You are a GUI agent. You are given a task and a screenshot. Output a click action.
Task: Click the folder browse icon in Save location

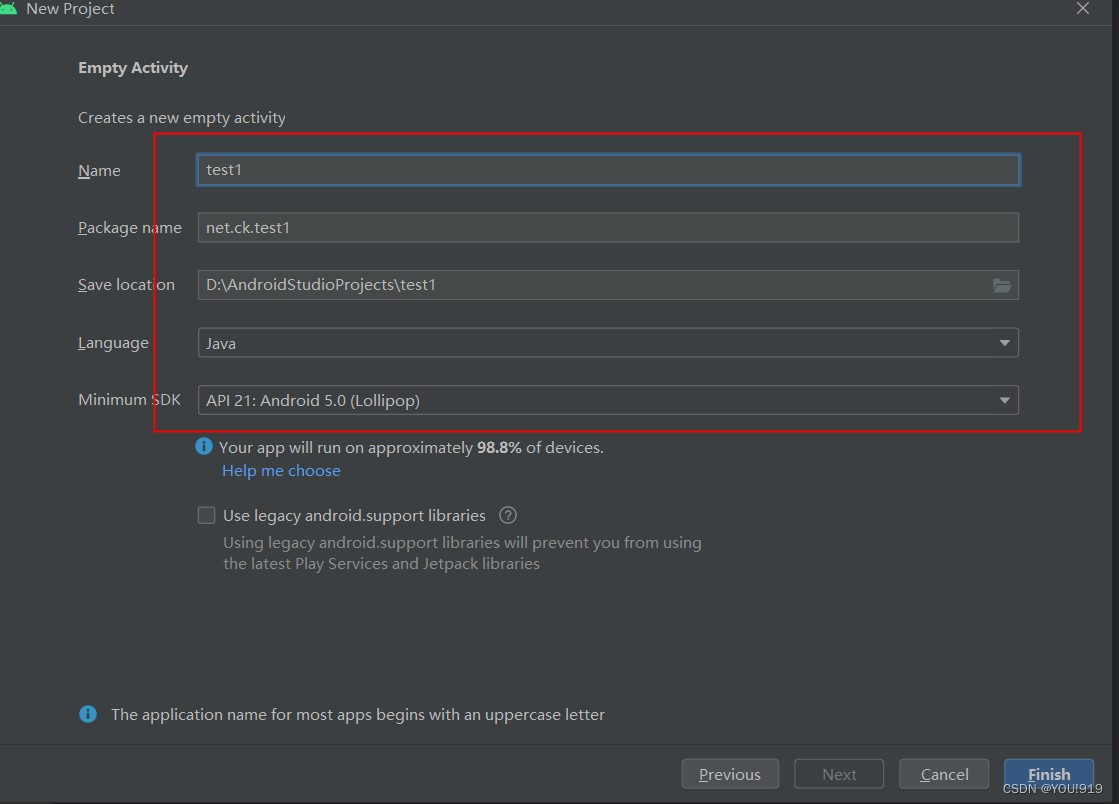pyautogui.click(x=1002, y=285)
